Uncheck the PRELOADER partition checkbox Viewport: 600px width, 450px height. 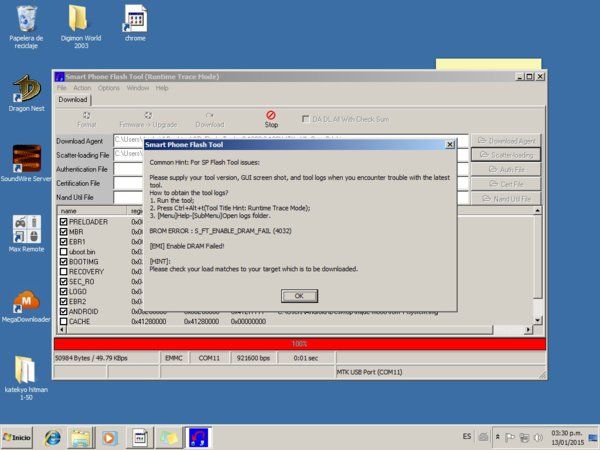[64, 222]
